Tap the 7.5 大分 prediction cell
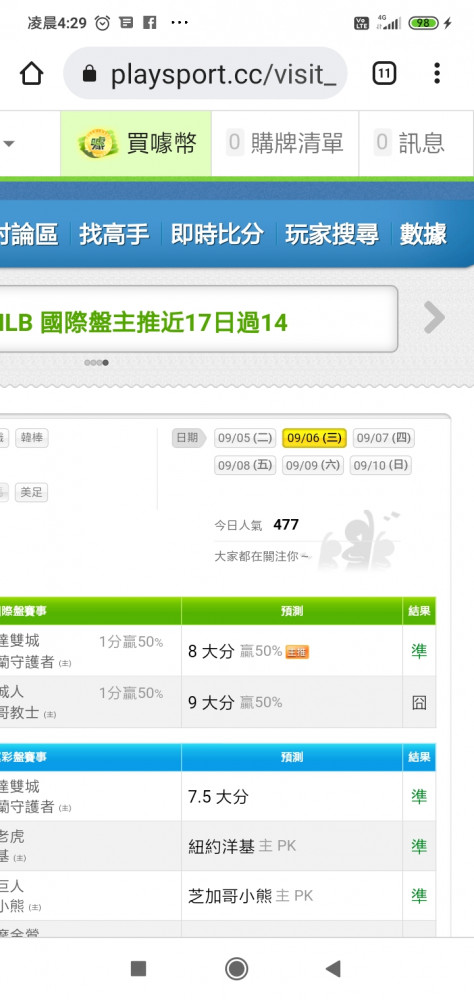The width and height of the screenshot is (474, 1000). (292, 796)
